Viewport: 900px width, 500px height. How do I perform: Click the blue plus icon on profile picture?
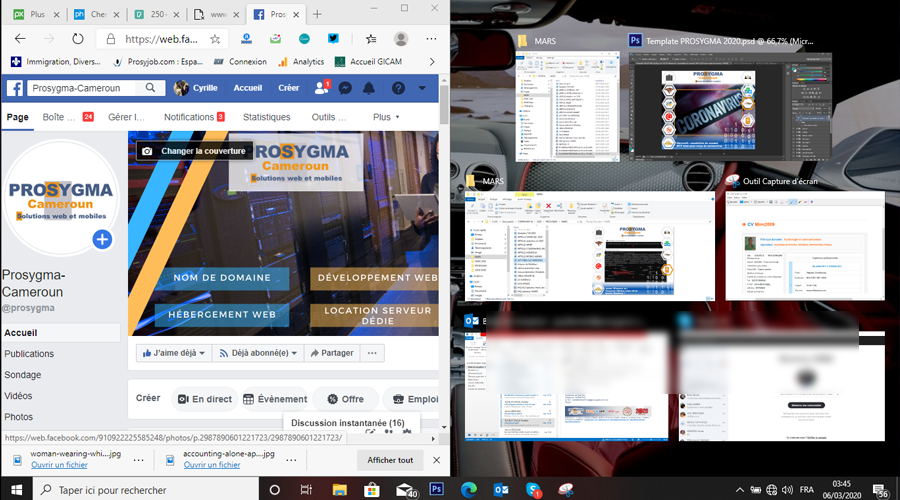point(102,239)
